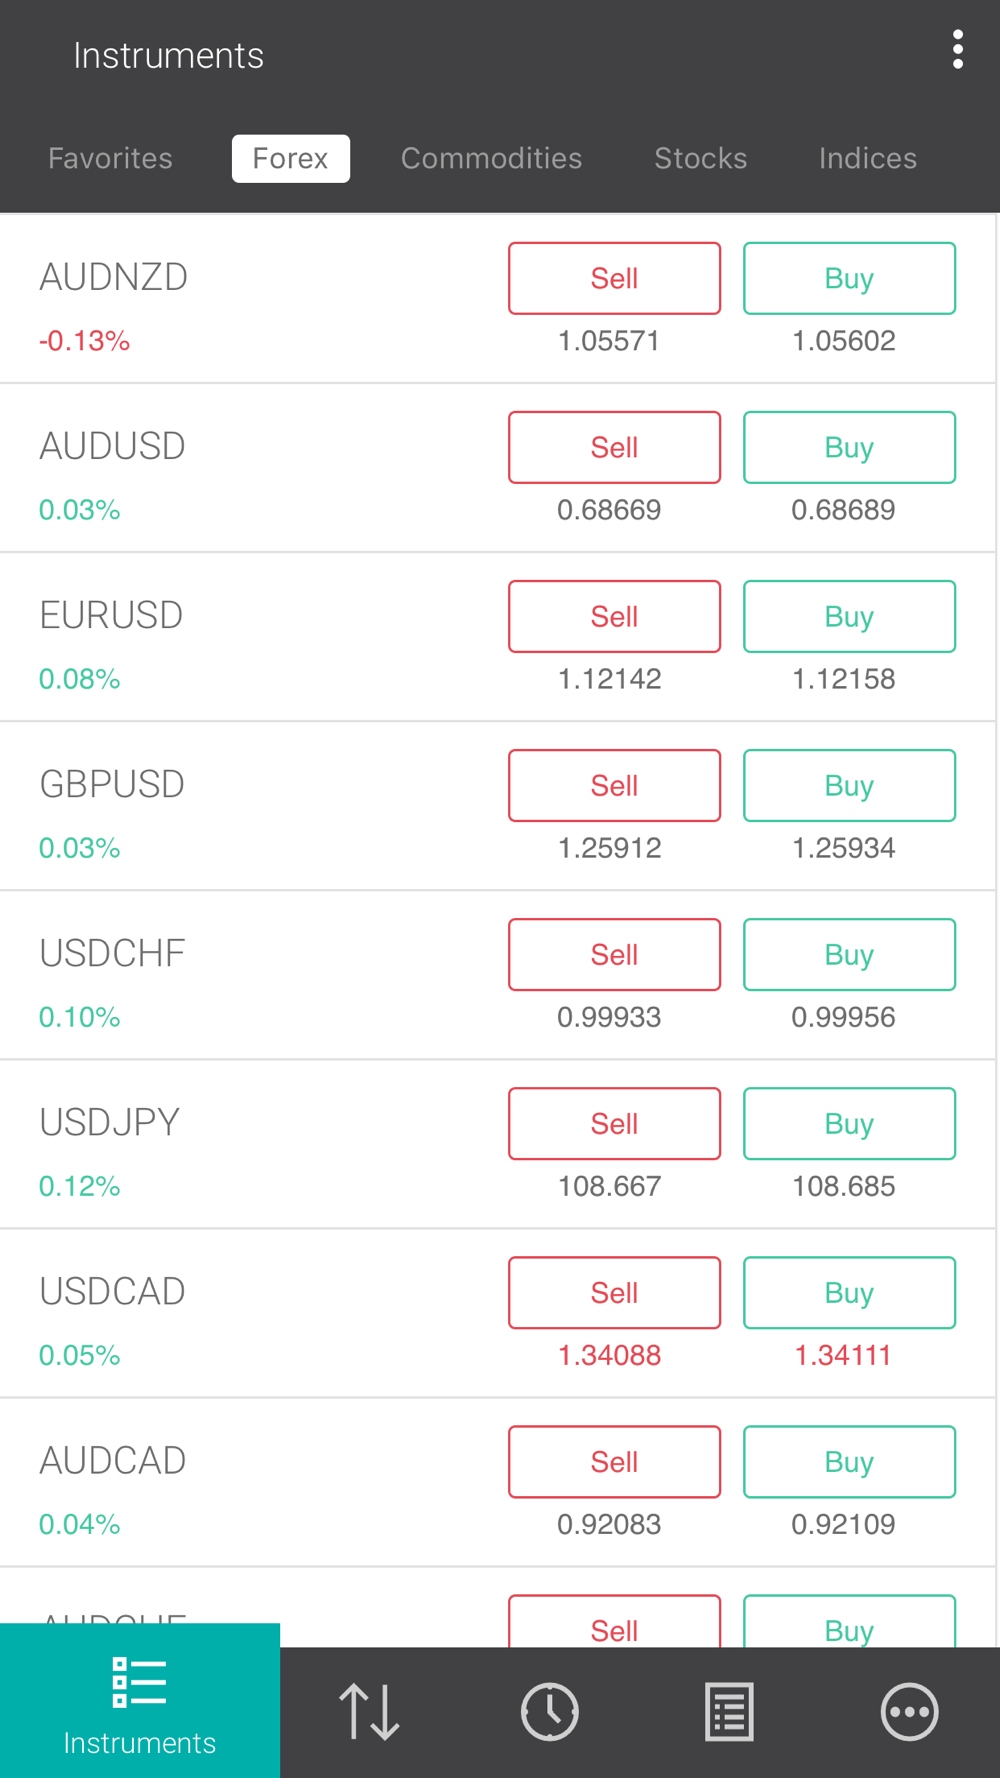Click Buy for AUDCAD
This screenshot has width=1000, height=1778.
tap(849, 1461)
